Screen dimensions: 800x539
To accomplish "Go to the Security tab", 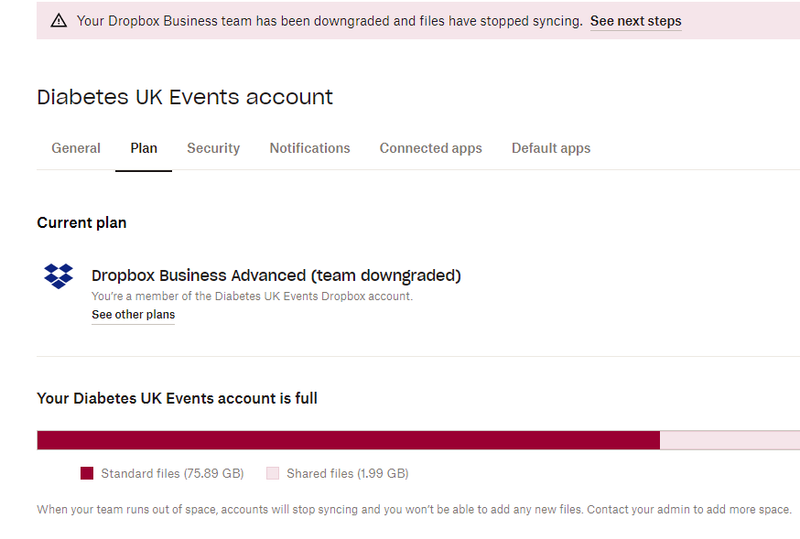I will (213, 148).
